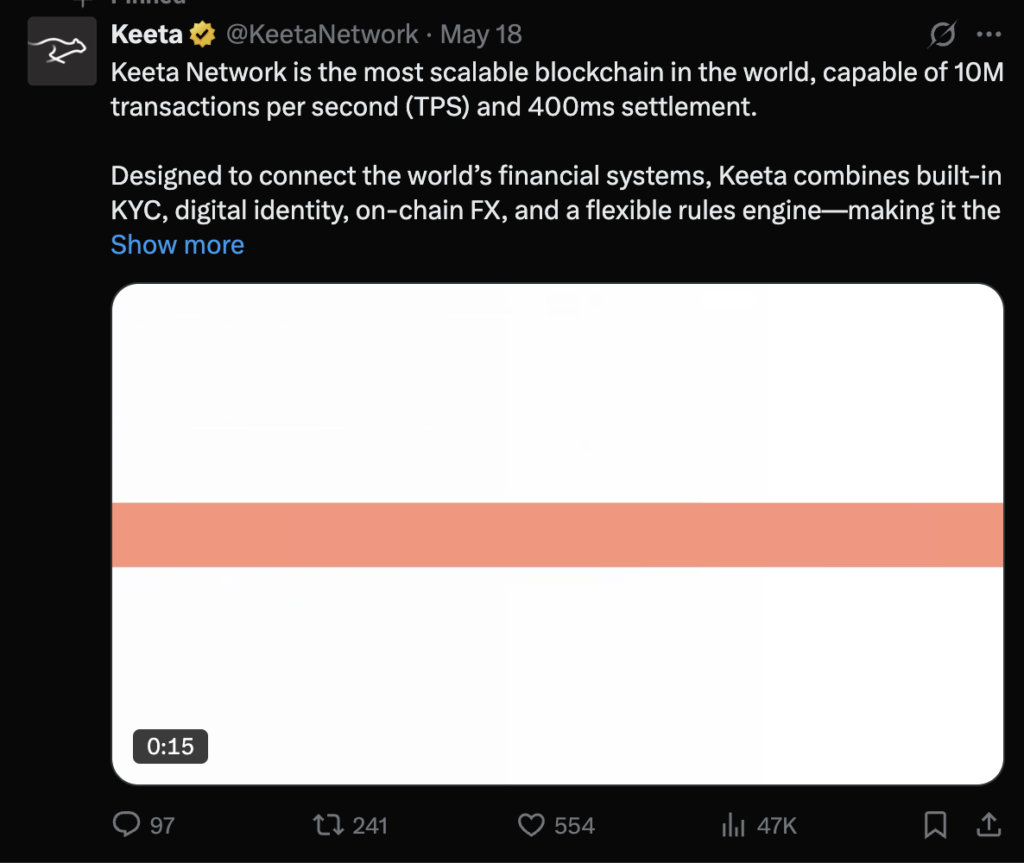The height and width of the screenshot is (863, 1024).
Task: Expand the post with Show more
Action: 177,245
